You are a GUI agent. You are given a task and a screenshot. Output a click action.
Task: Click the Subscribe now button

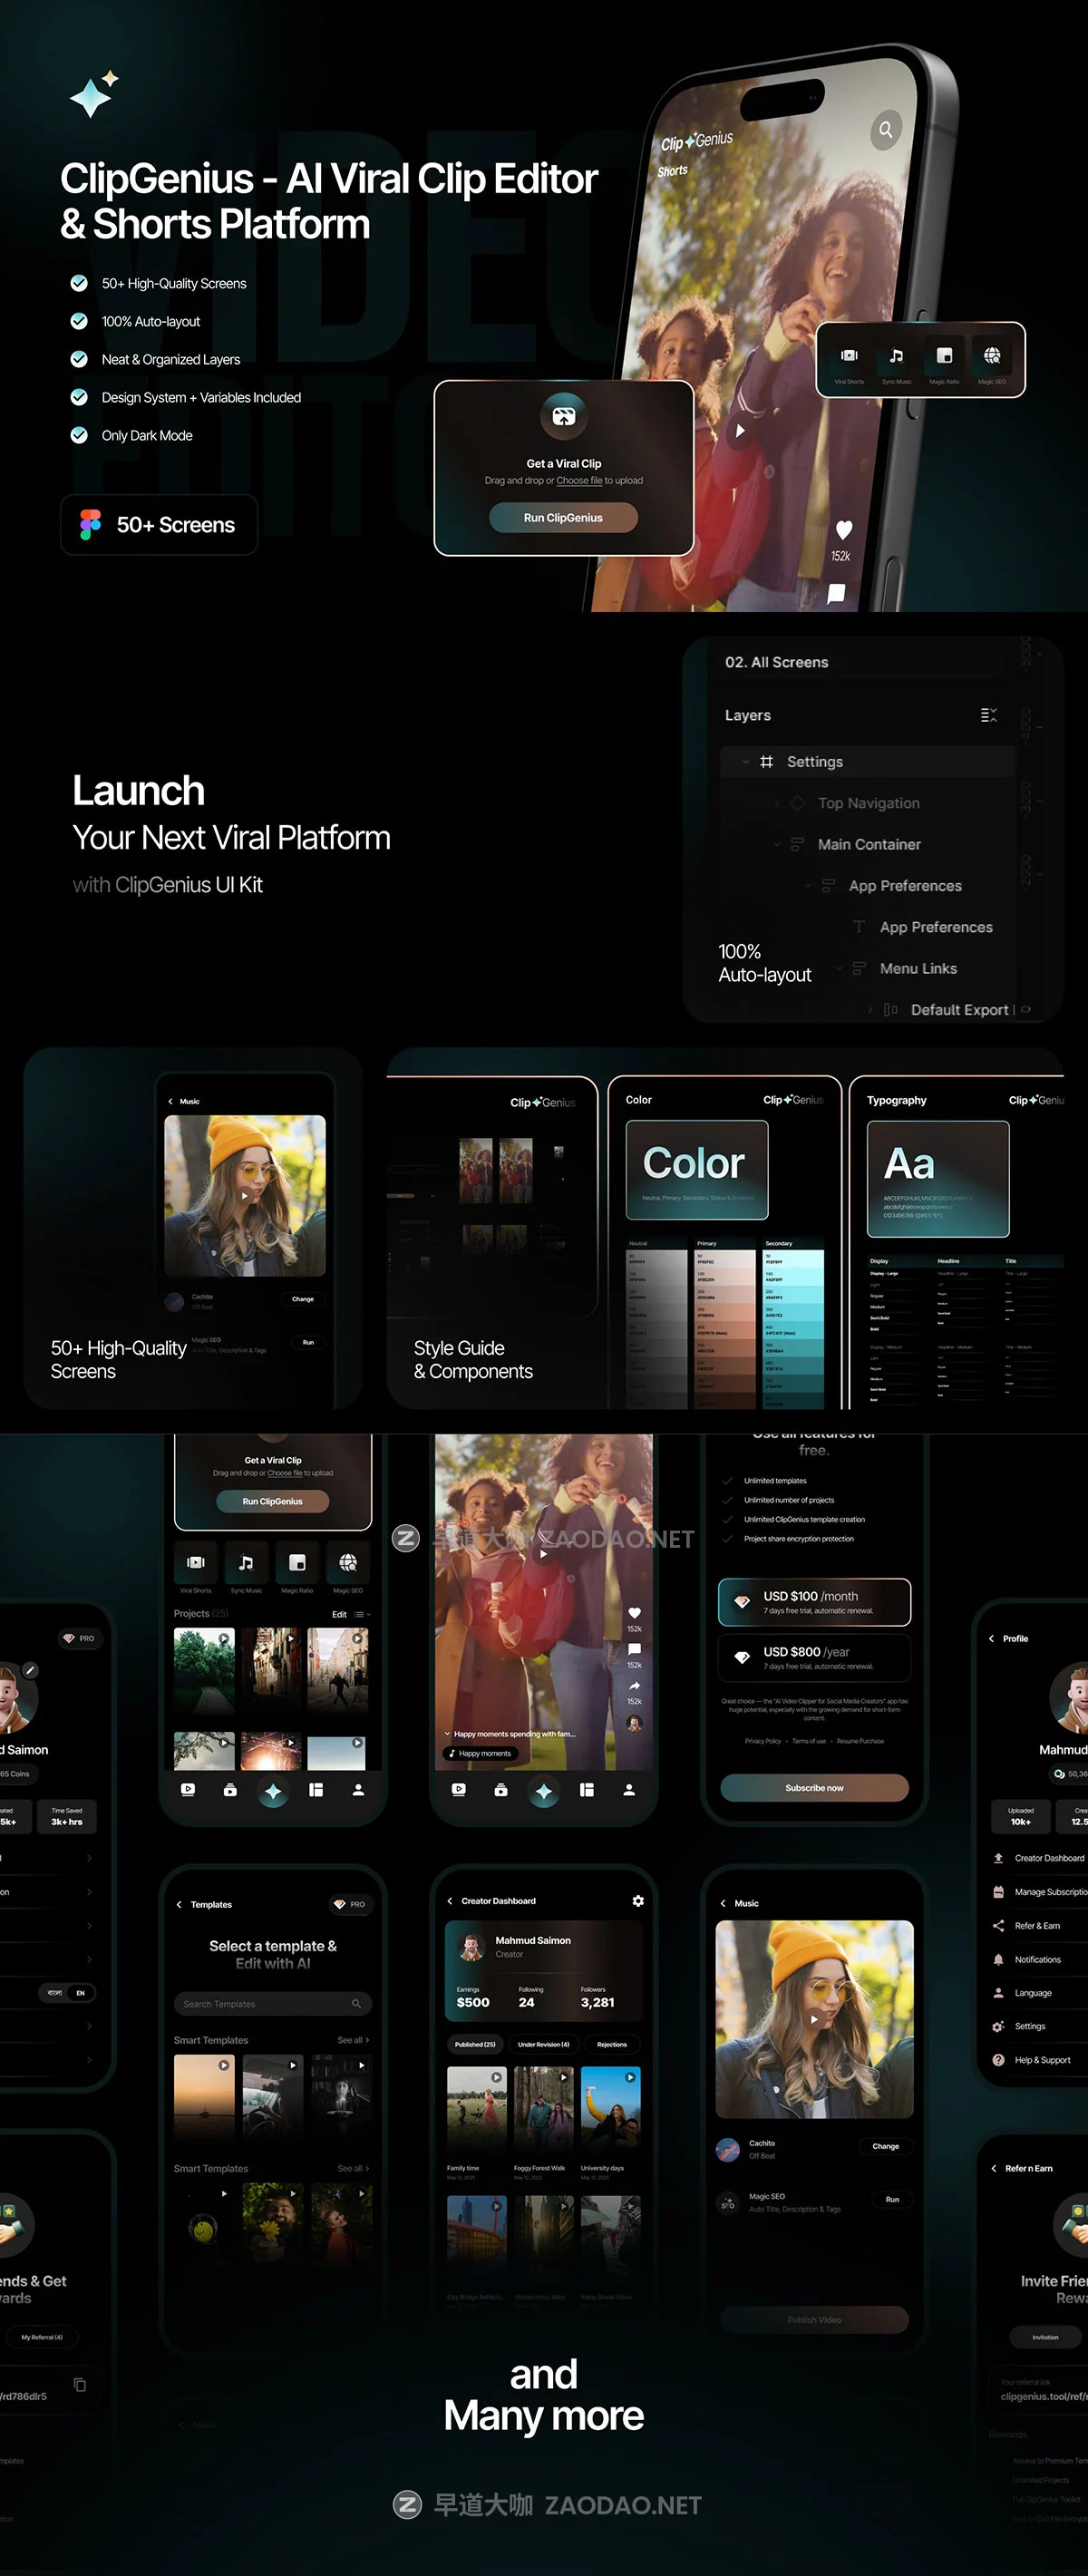[814, 1788]
